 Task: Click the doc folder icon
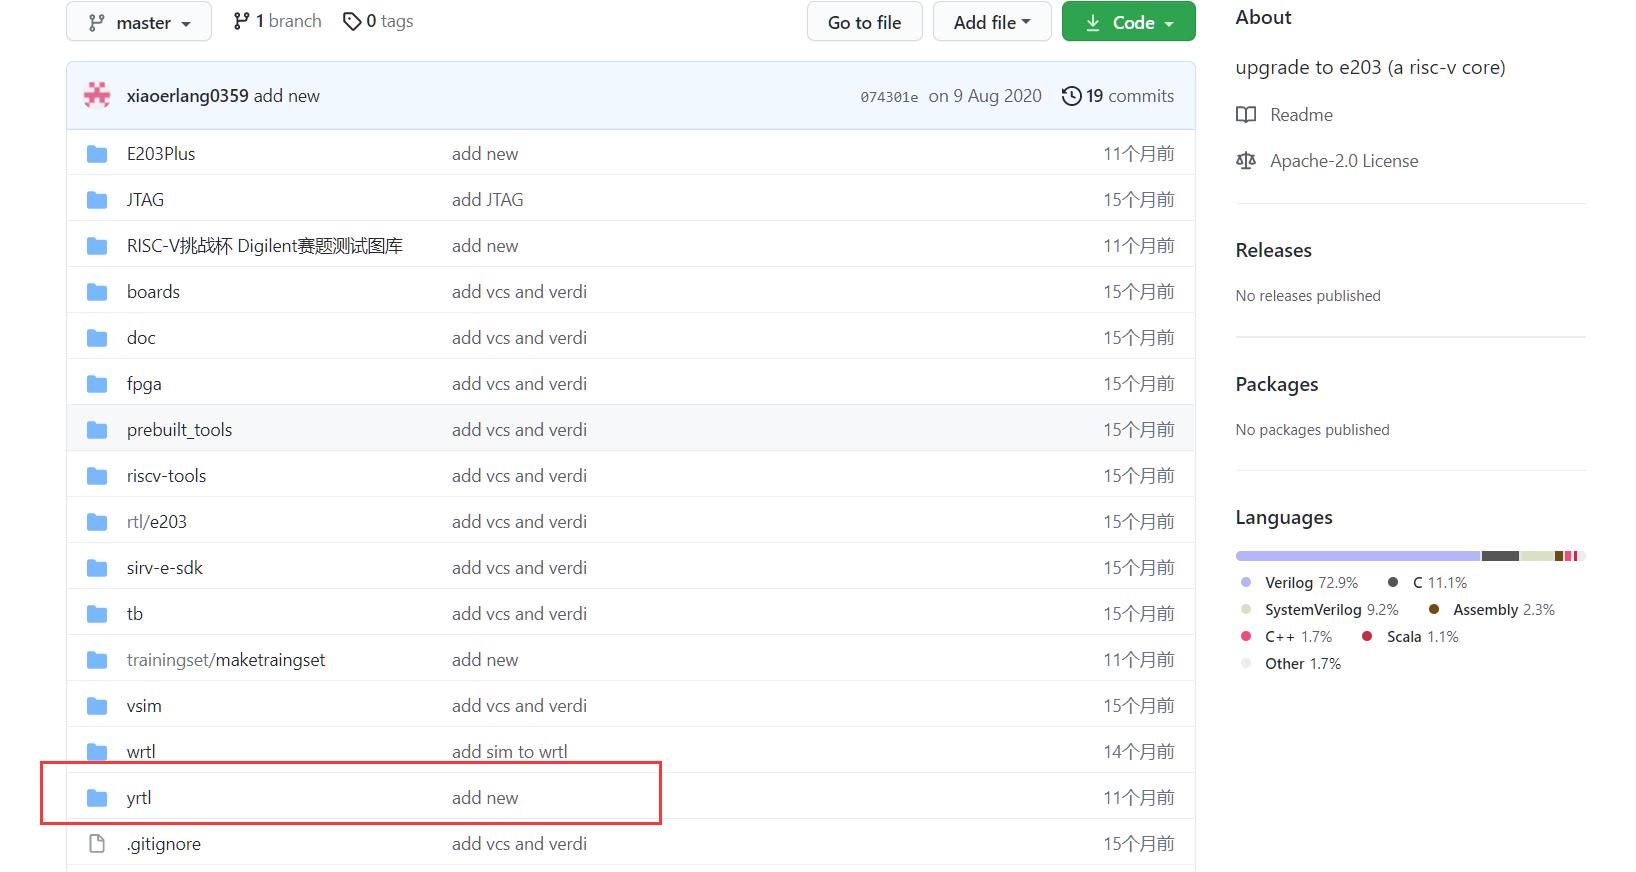pos(97,338)
